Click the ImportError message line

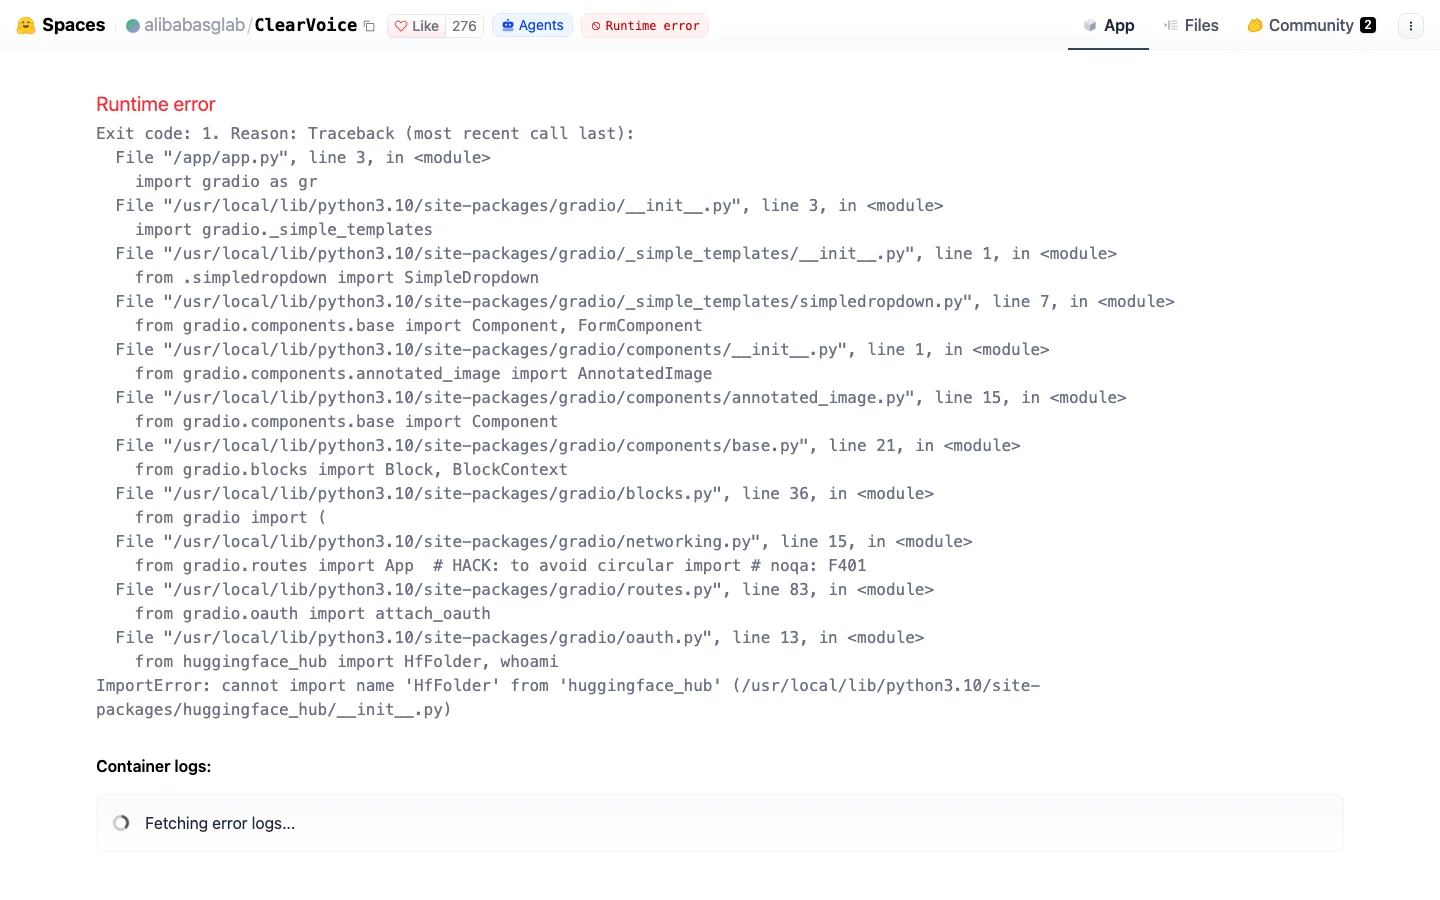[x=568, y=698]
